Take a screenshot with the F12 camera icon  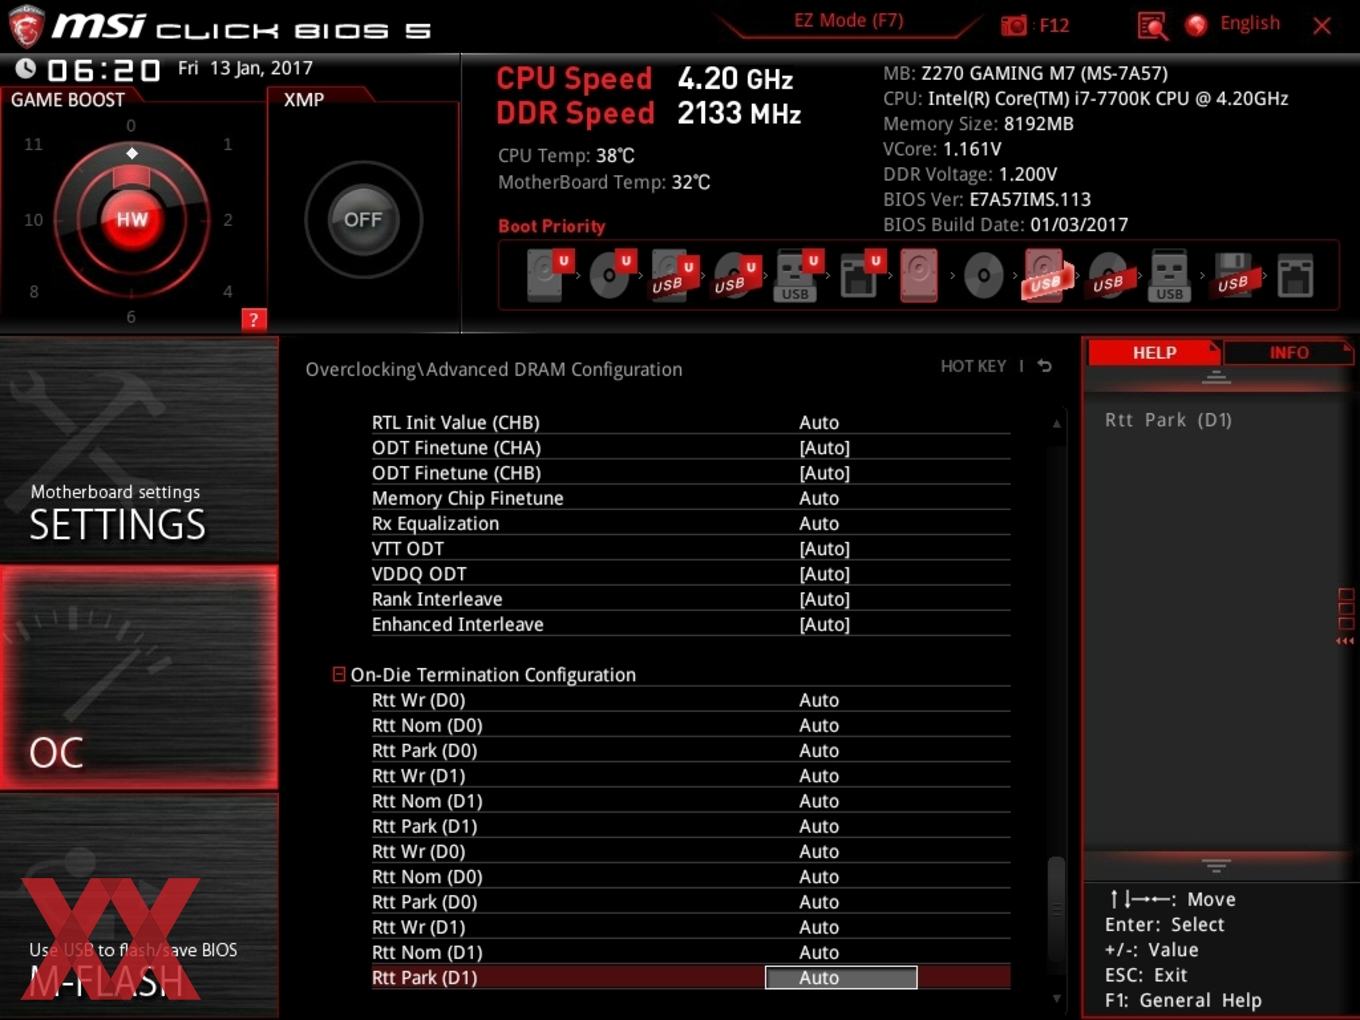1014,25
